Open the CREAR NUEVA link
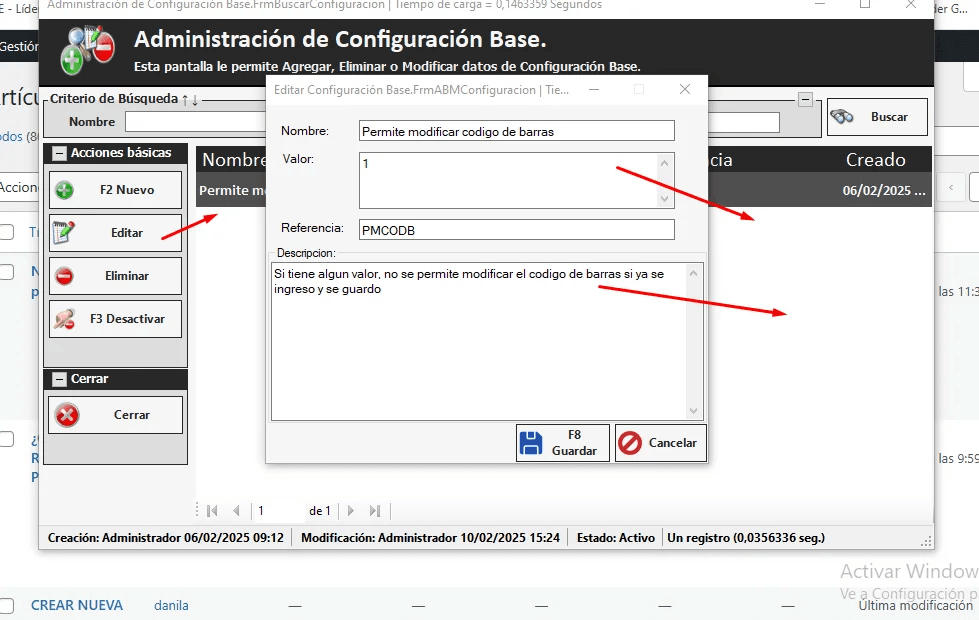 (77, 605)
